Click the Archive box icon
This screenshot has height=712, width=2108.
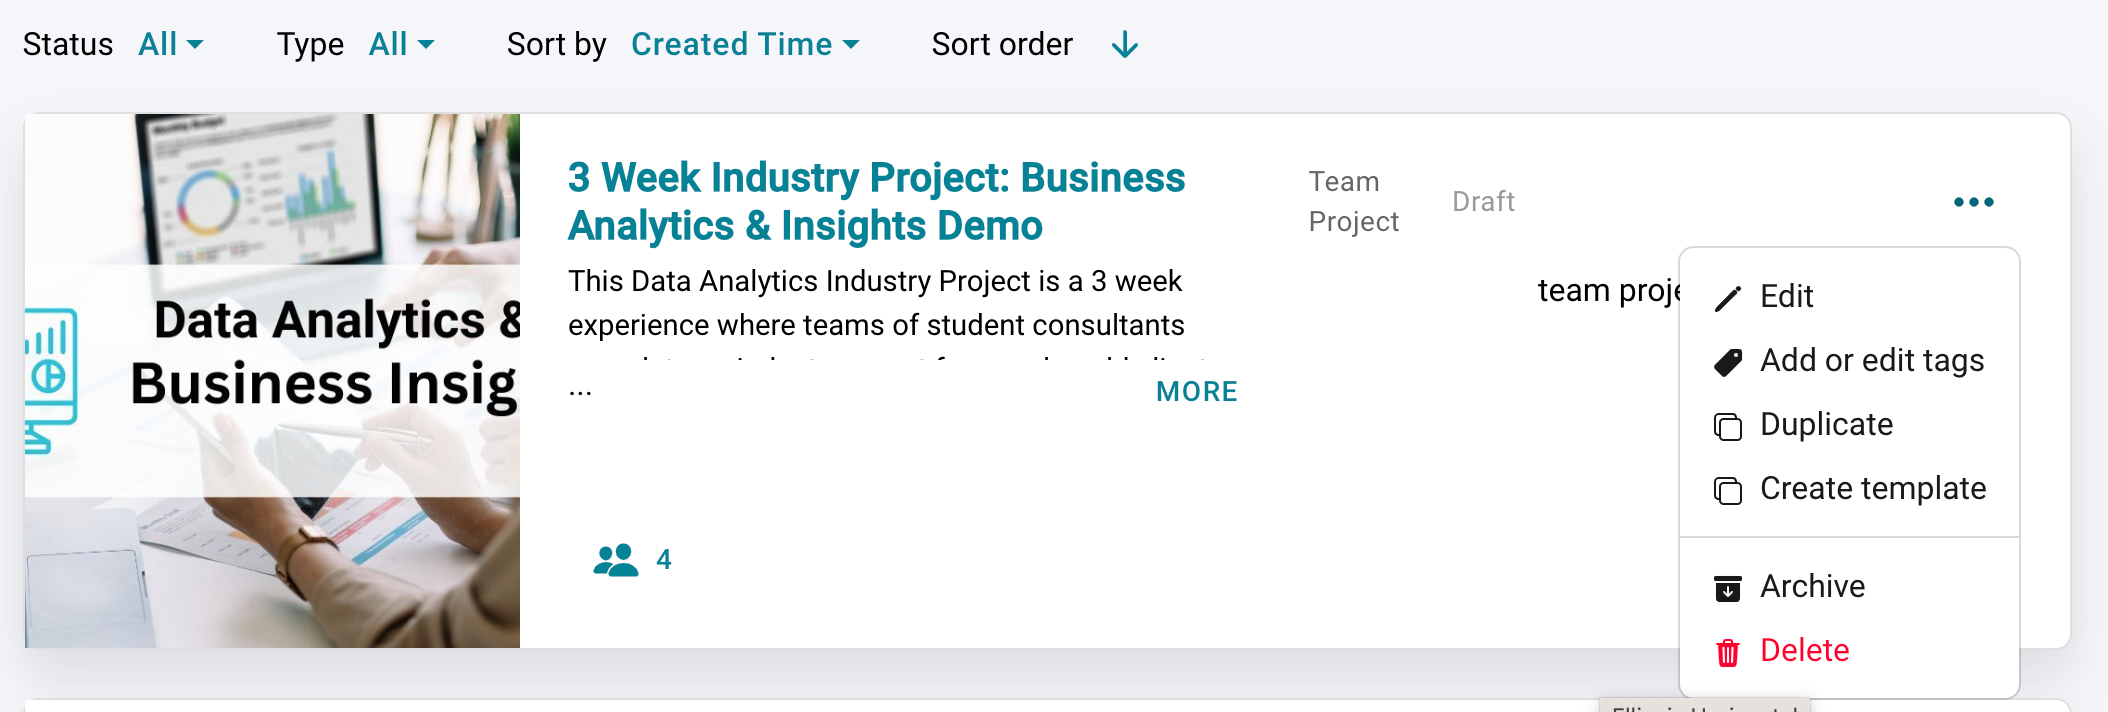coord(1728,588)
